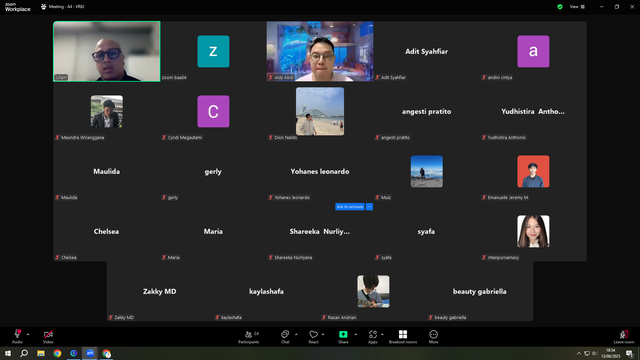Open Windows taskbar search

(x=24, y=353)
